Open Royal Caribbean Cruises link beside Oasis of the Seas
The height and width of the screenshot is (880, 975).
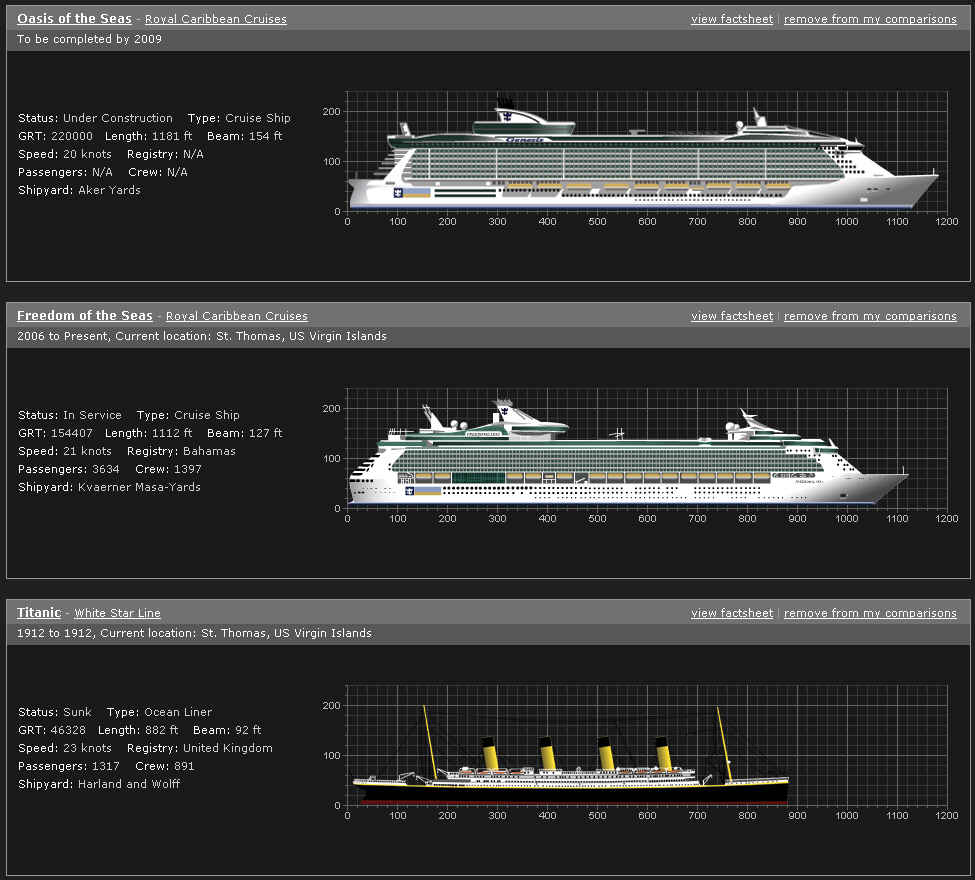coord(216,19)
